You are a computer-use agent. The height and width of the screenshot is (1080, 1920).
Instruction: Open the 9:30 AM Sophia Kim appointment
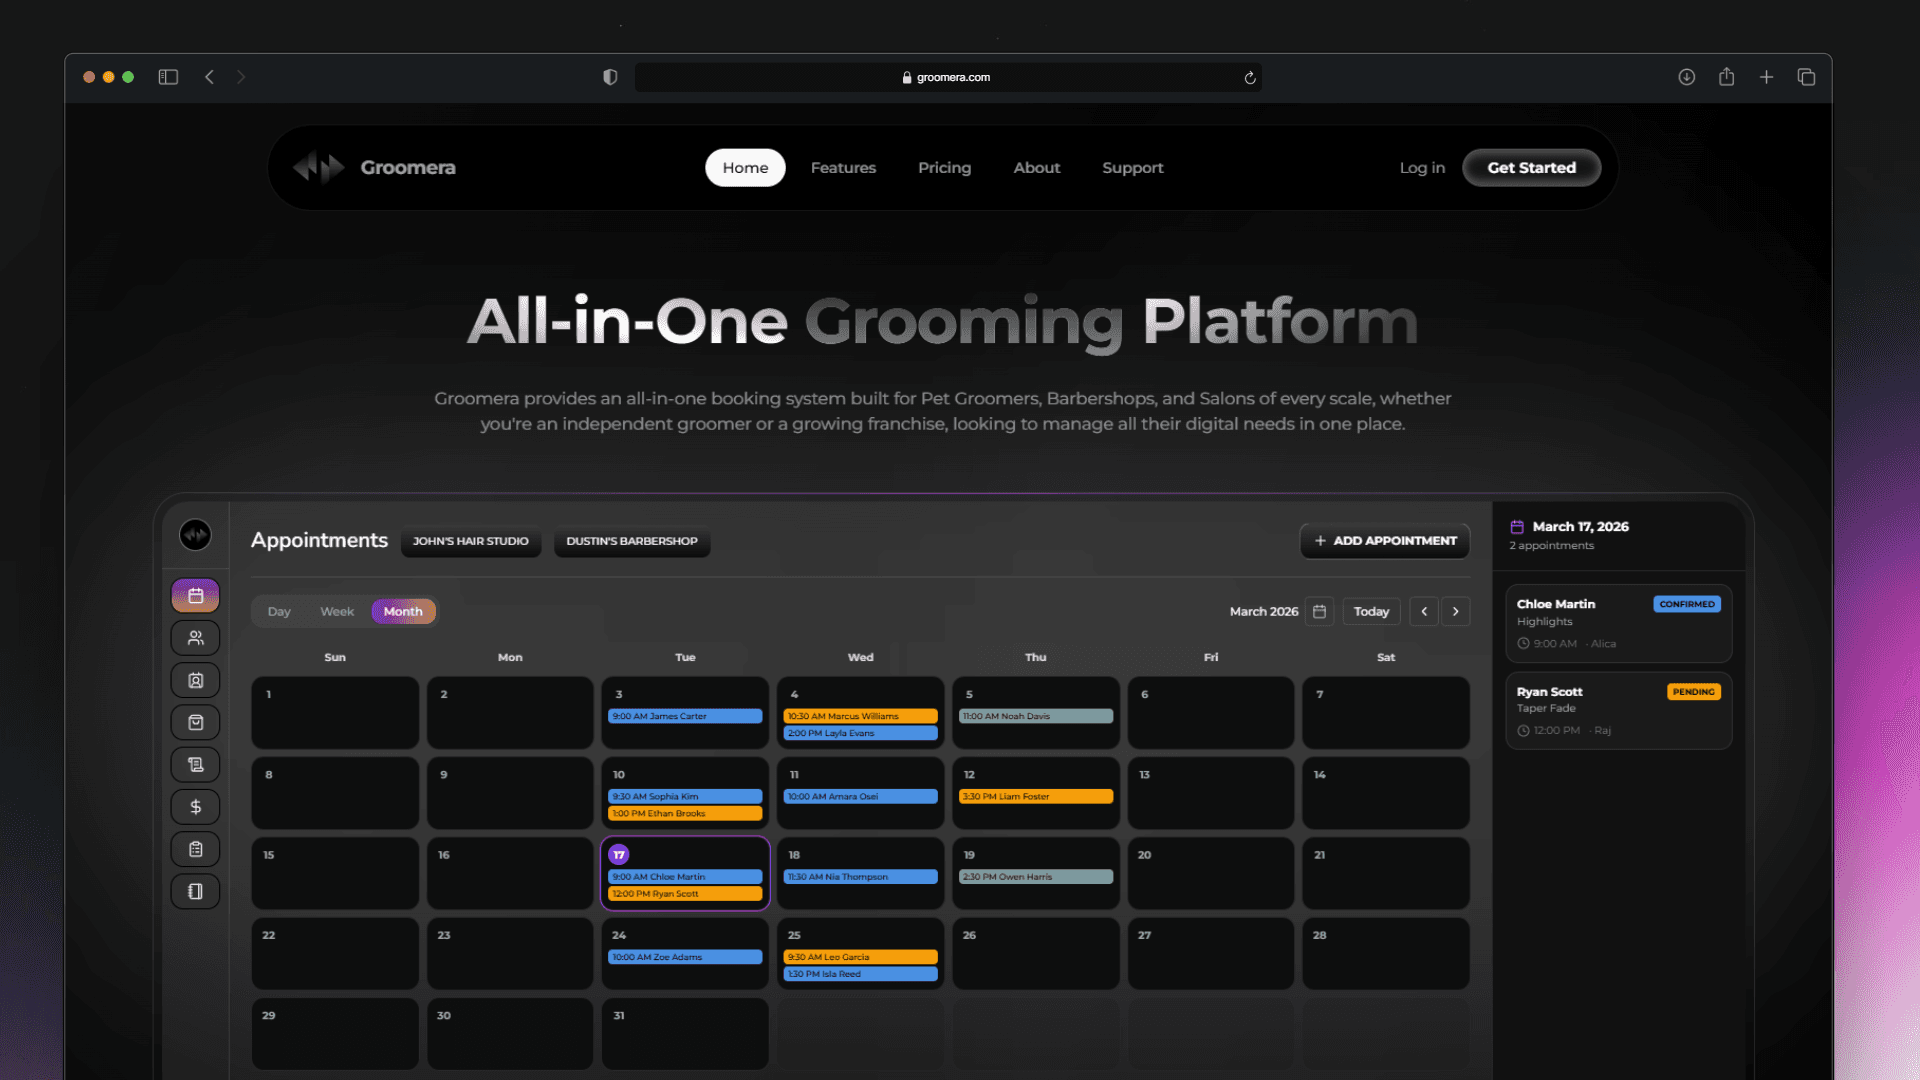[x=685, y=796]
